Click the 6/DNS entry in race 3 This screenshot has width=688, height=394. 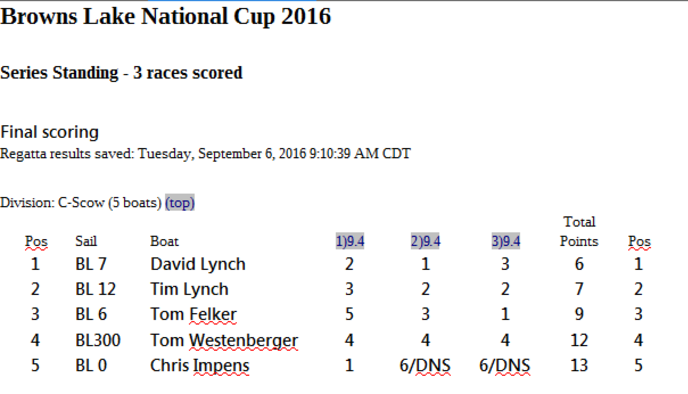(x=505, y=365)
